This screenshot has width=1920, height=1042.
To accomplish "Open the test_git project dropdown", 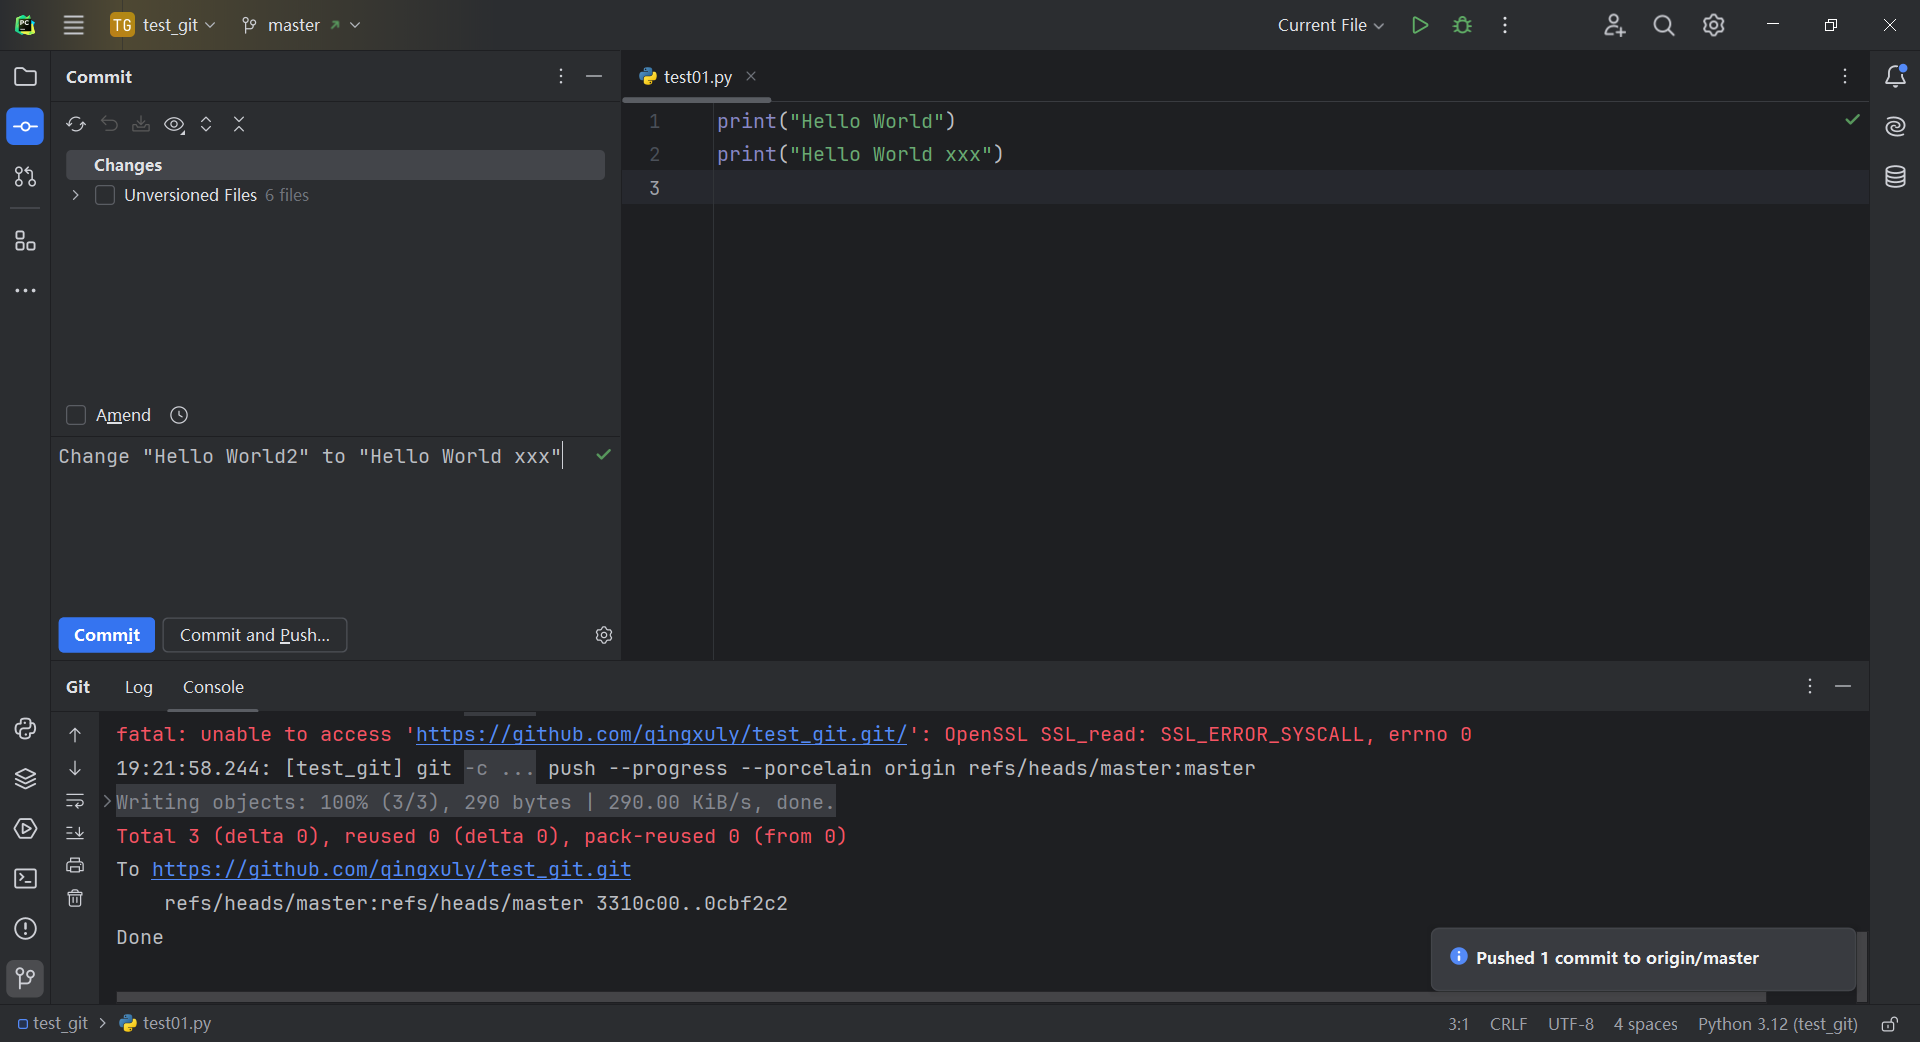I will 164,25.
